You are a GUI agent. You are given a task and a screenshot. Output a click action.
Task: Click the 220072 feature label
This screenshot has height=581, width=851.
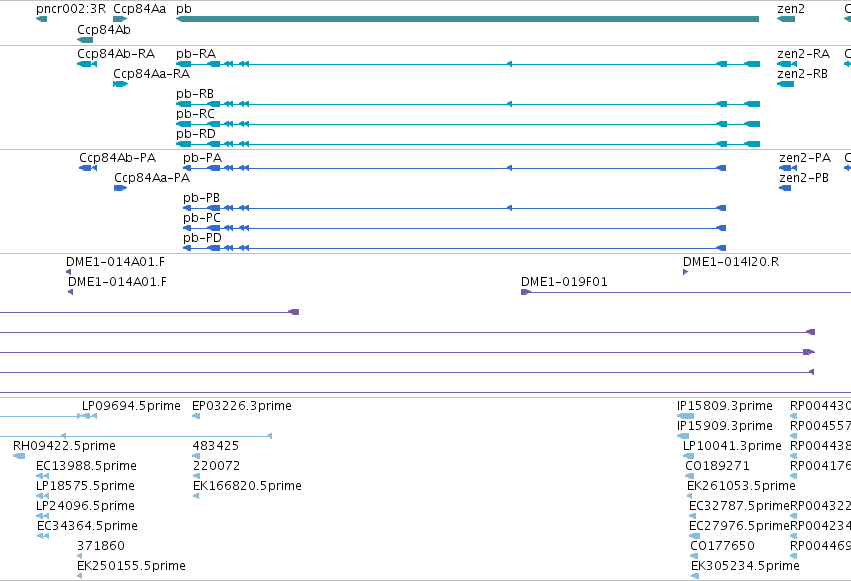[x=216, y=466]
